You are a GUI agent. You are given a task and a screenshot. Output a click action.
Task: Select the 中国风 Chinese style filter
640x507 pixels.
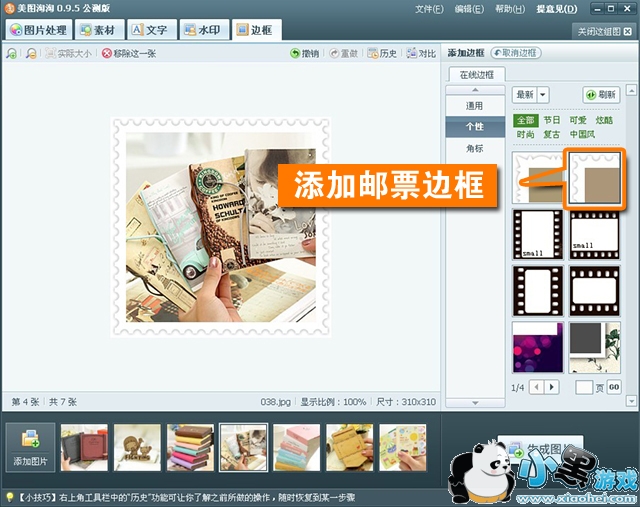(x=583, y=134)
